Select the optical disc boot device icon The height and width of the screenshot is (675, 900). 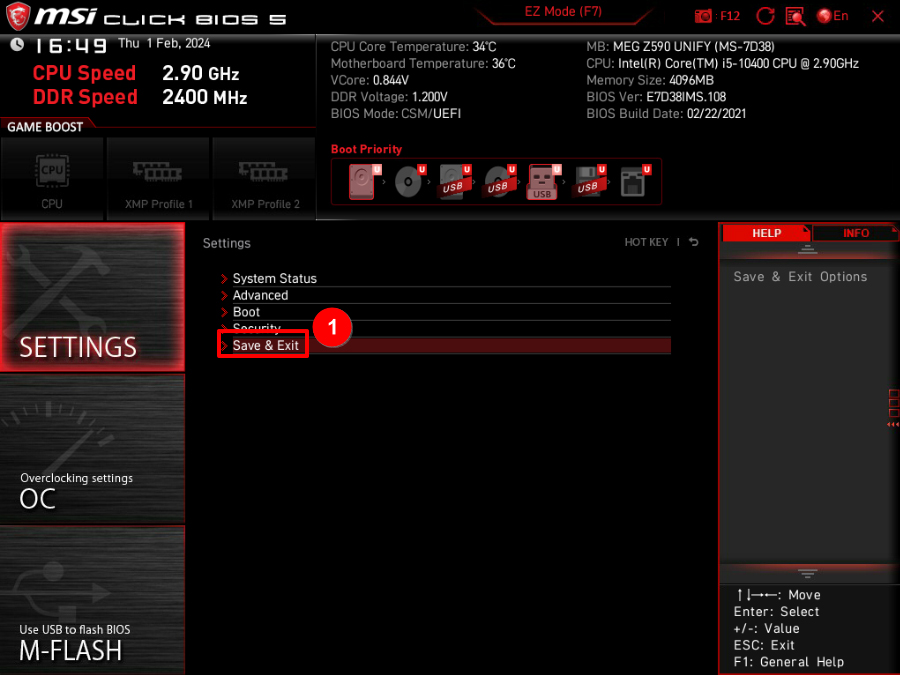coord(408,182)
